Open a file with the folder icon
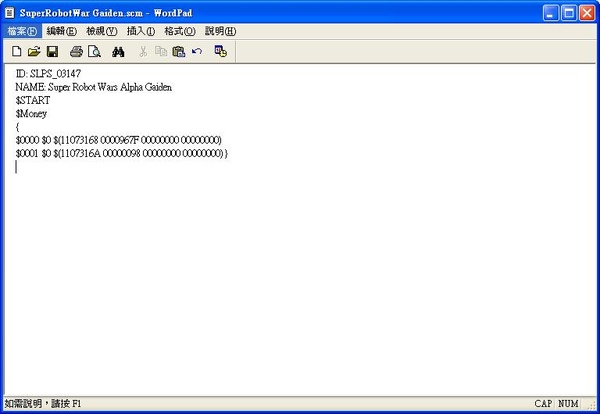The width and height of the screenshot is (600, 414). click(34, 51)
